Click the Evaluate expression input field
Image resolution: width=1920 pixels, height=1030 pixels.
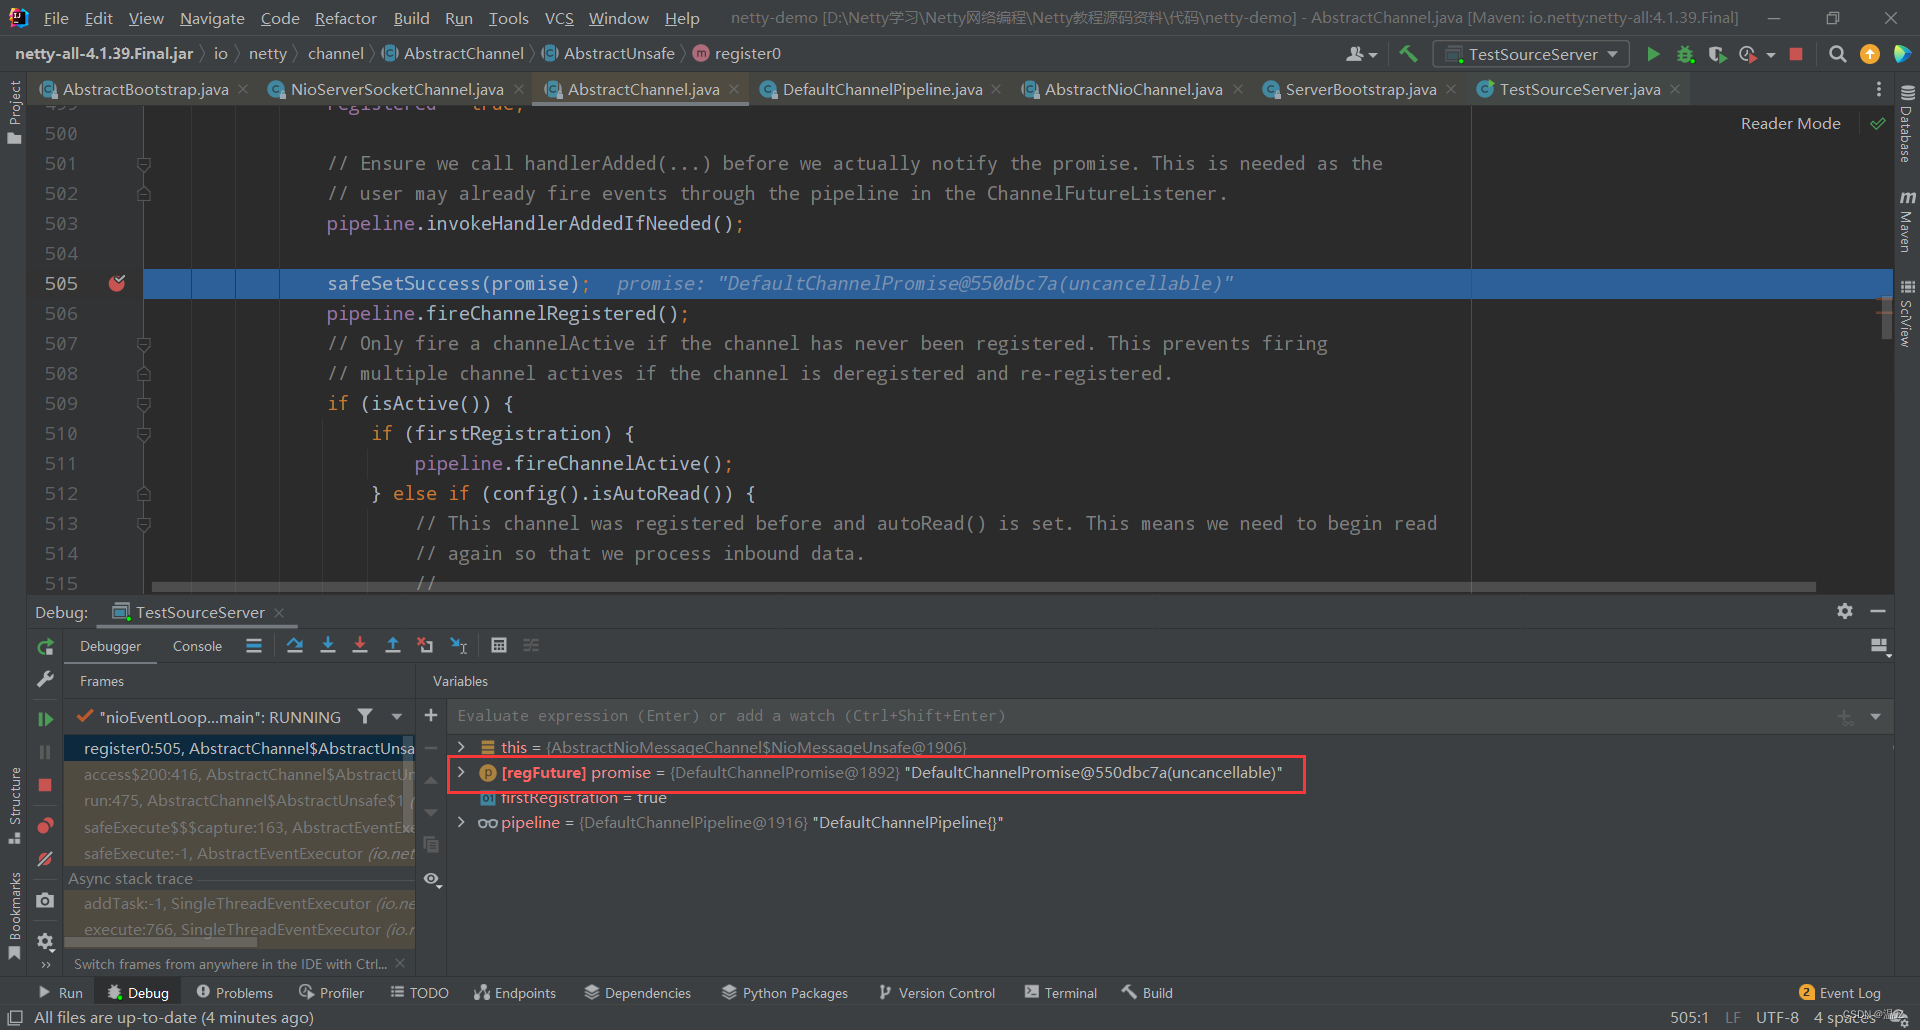coord(1140,716)
